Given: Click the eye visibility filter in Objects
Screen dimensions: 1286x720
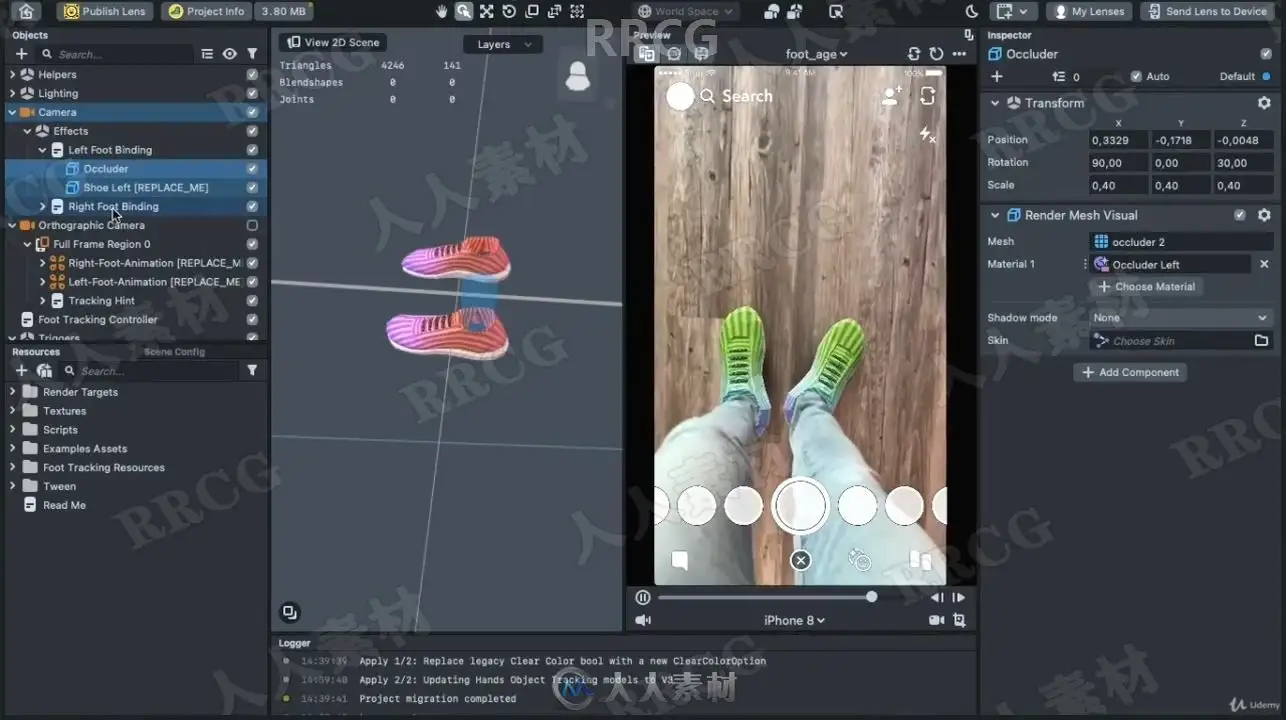Looking at the screenshot, I should (x=230, y=54).
